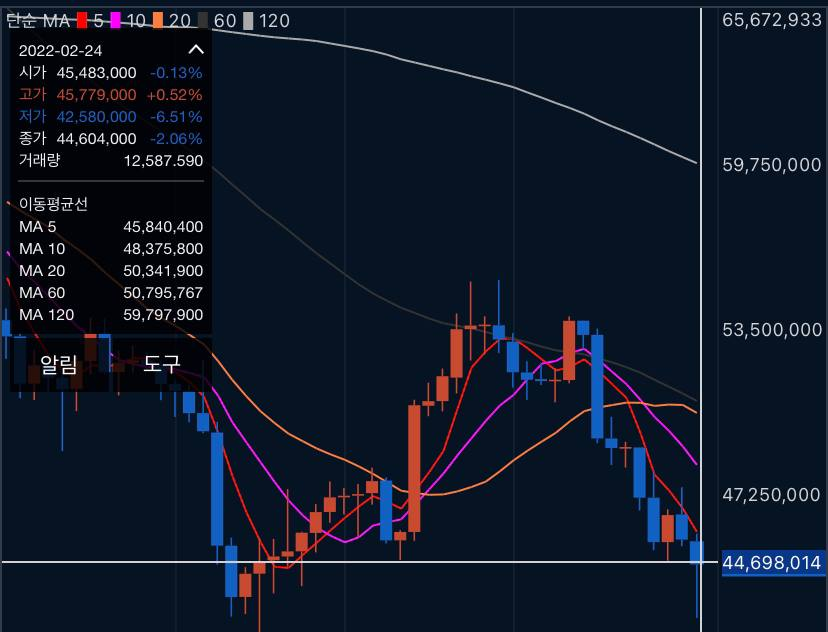
Task: Click the dark gray MA 60 legend swatch
Action: 203,21
